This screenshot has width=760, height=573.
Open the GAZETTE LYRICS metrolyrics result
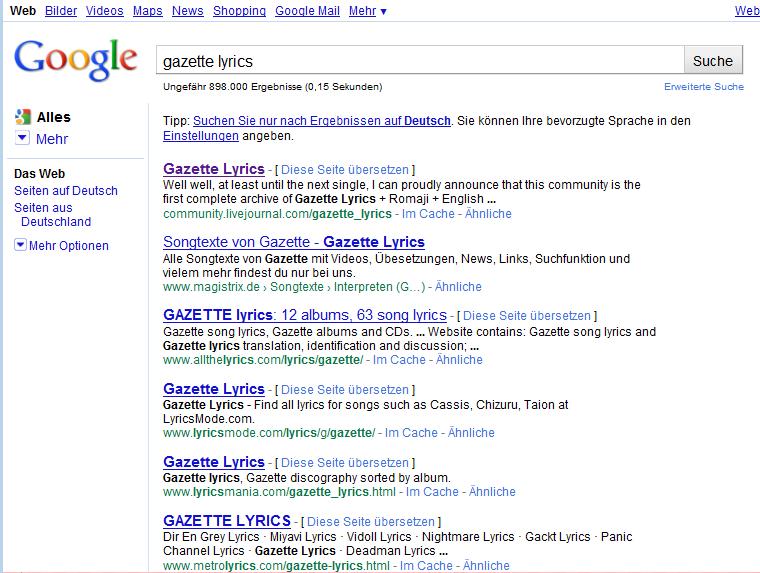pos(227,521)
